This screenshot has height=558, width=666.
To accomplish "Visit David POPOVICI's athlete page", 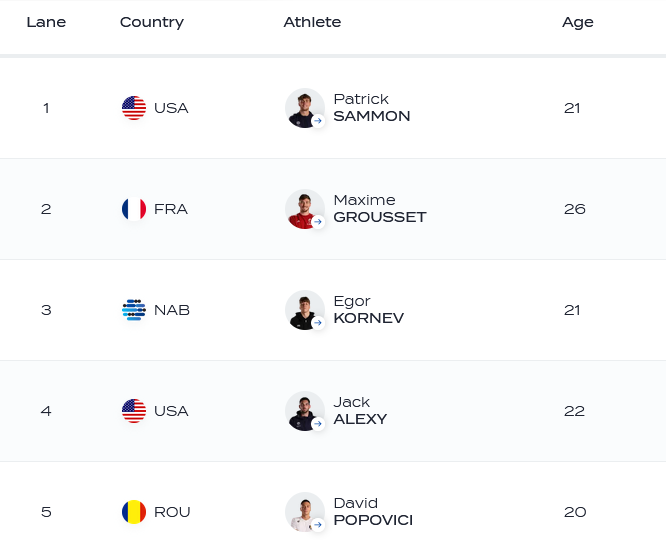I will coord(372,512).
